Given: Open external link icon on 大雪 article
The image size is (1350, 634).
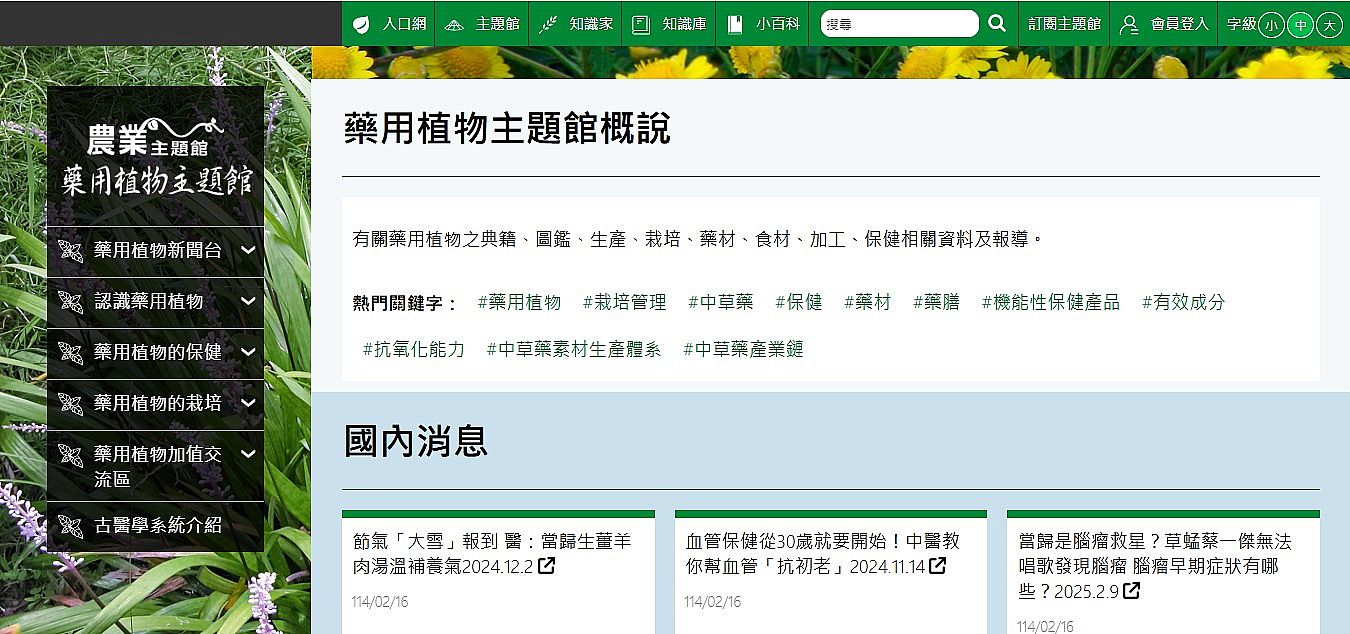Looking at the screenshot, I should click(x=547, y=566).
